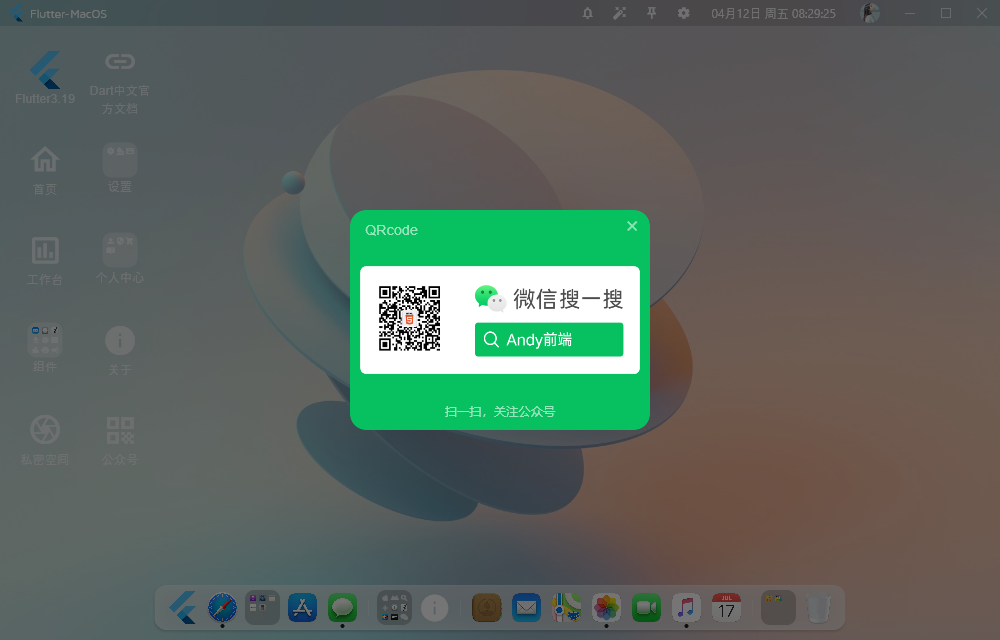
Task: Open Messages in the dock
Action: tap(342, 607)
